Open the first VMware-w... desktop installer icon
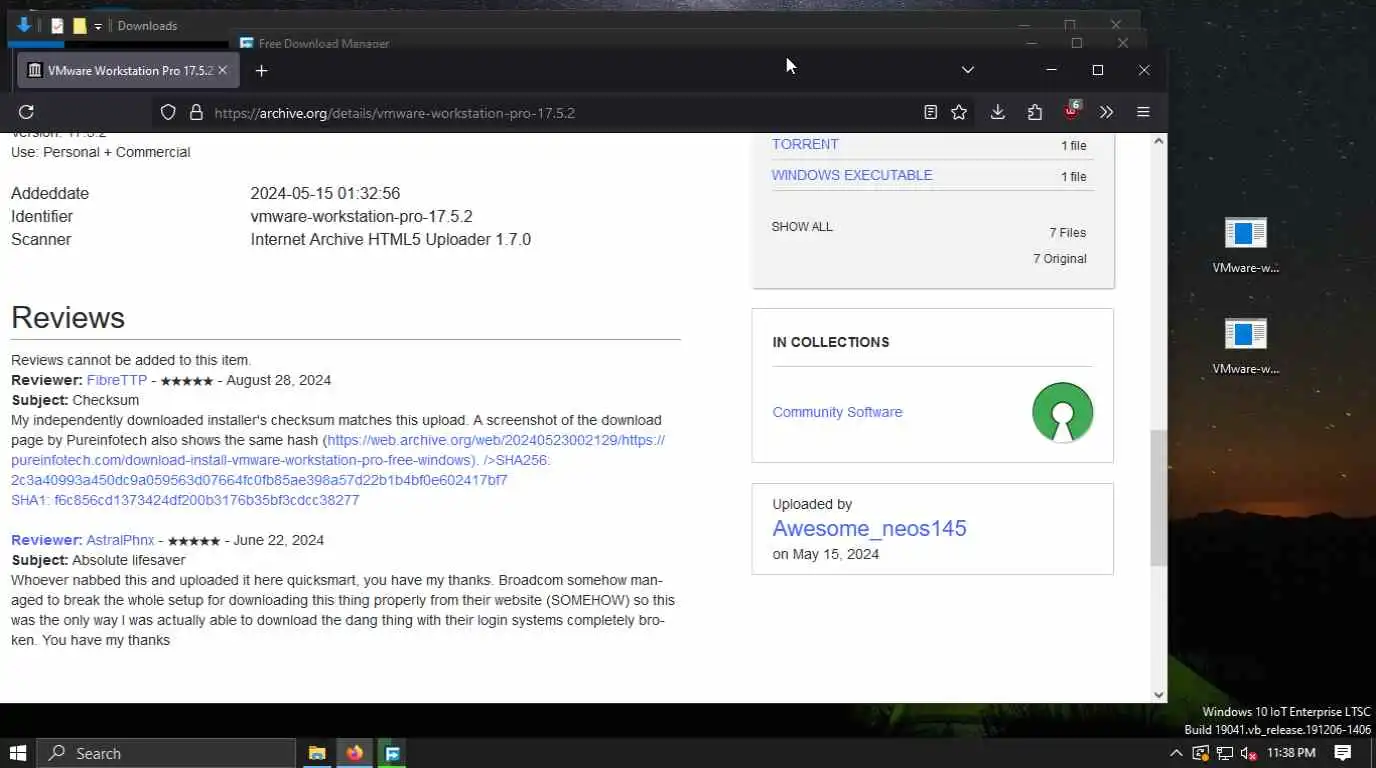1376x768 pixels. [1245, 244]
